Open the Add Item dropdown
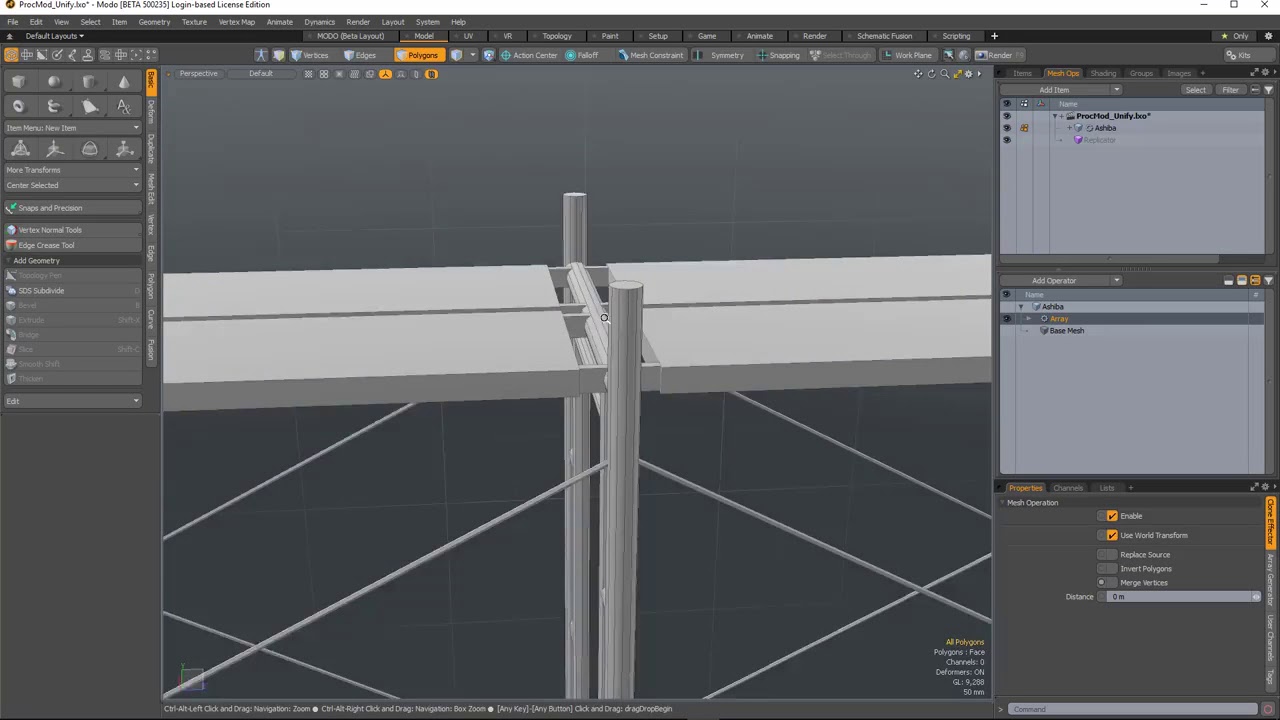Image resolution: width=1280 pixels, height=720 pixels. click(1061, 90)
